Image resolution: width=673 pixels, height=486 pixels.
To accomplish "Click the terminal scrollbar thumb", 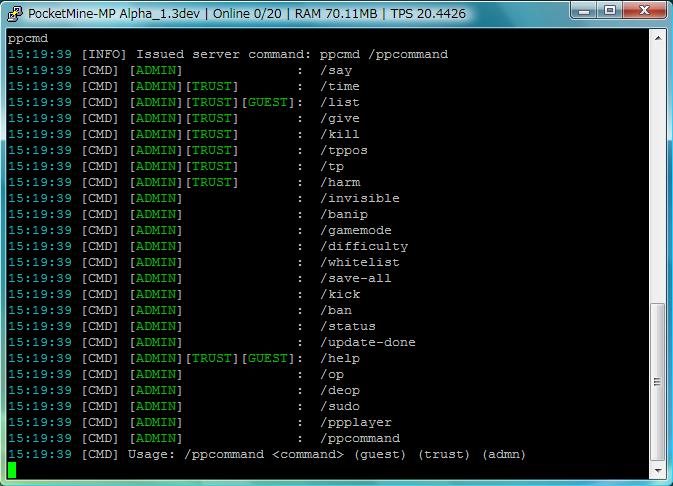I will coord(658,380).
